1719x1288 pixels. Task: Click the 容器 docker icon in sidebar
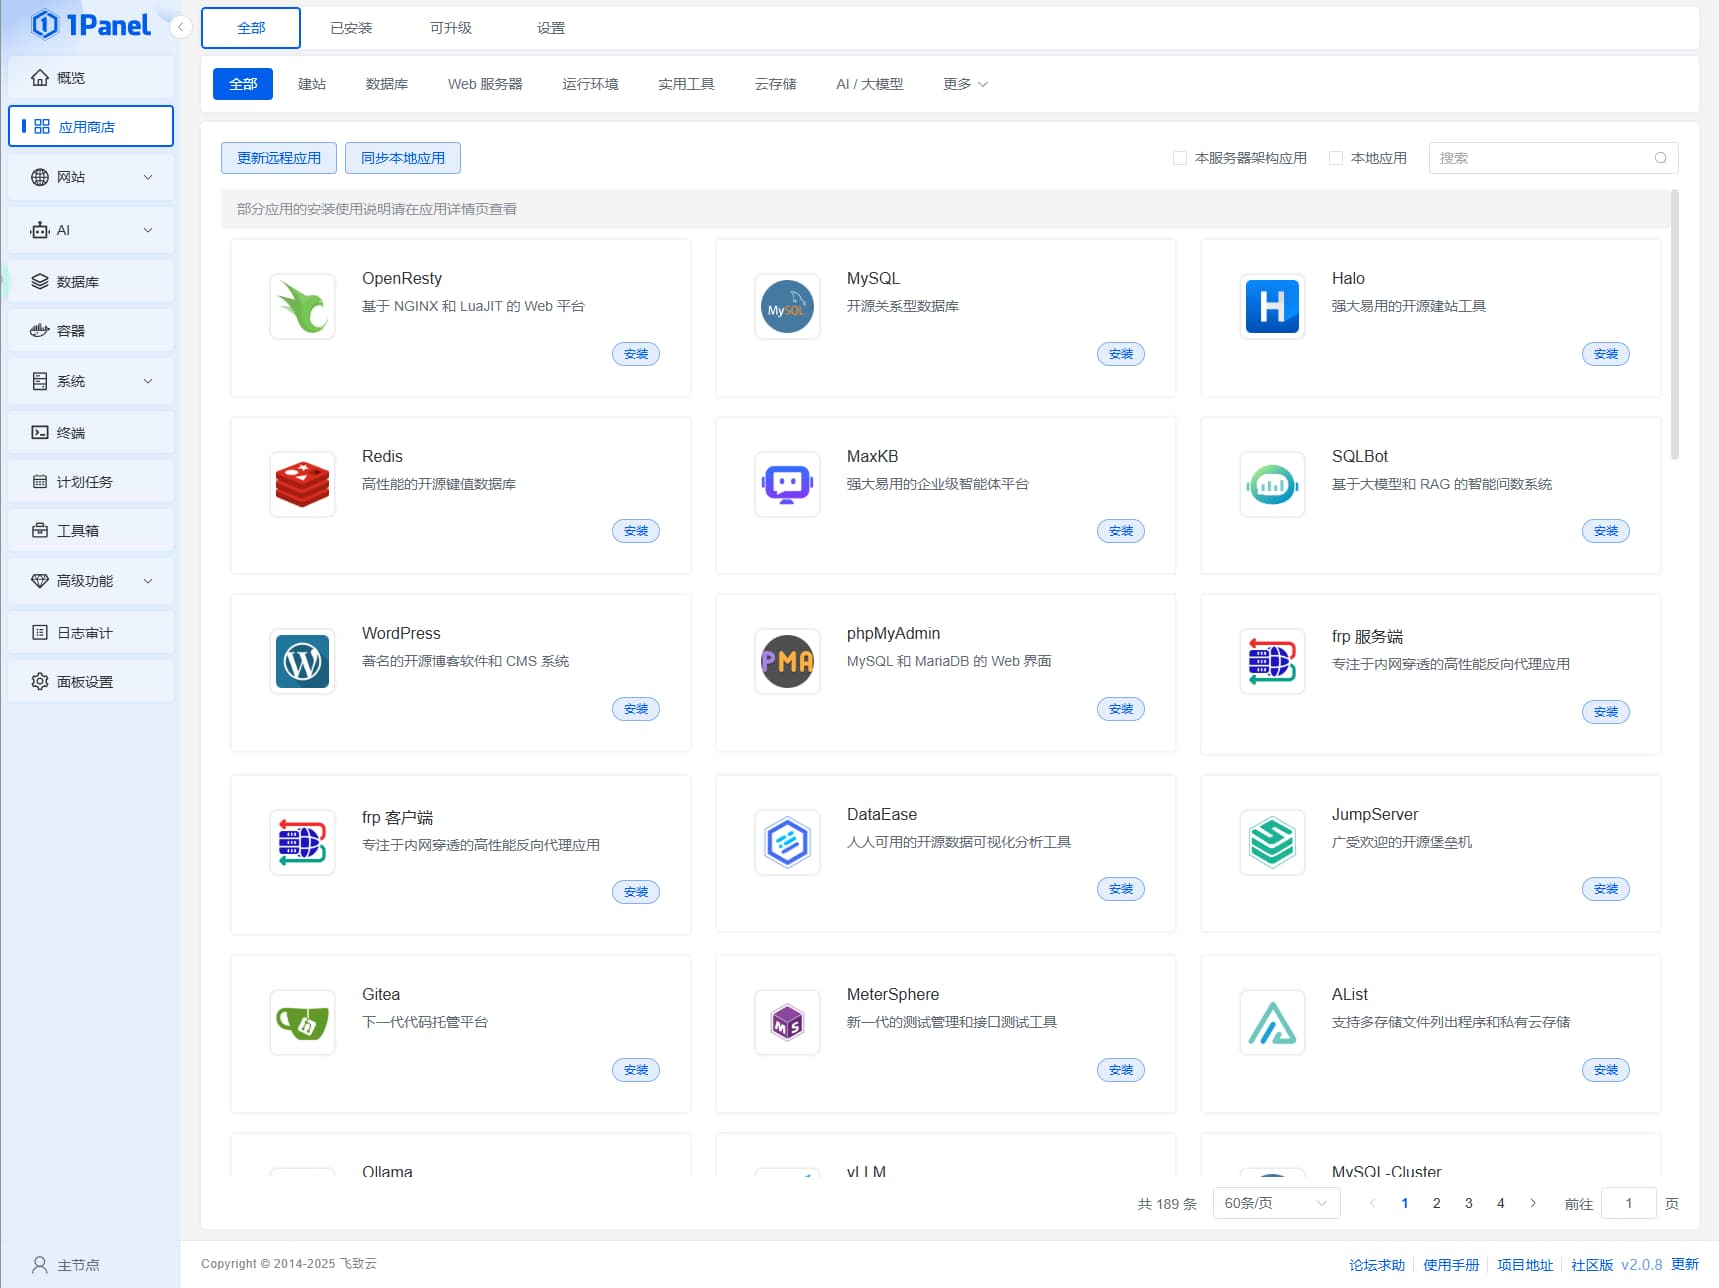click(40, 330)
